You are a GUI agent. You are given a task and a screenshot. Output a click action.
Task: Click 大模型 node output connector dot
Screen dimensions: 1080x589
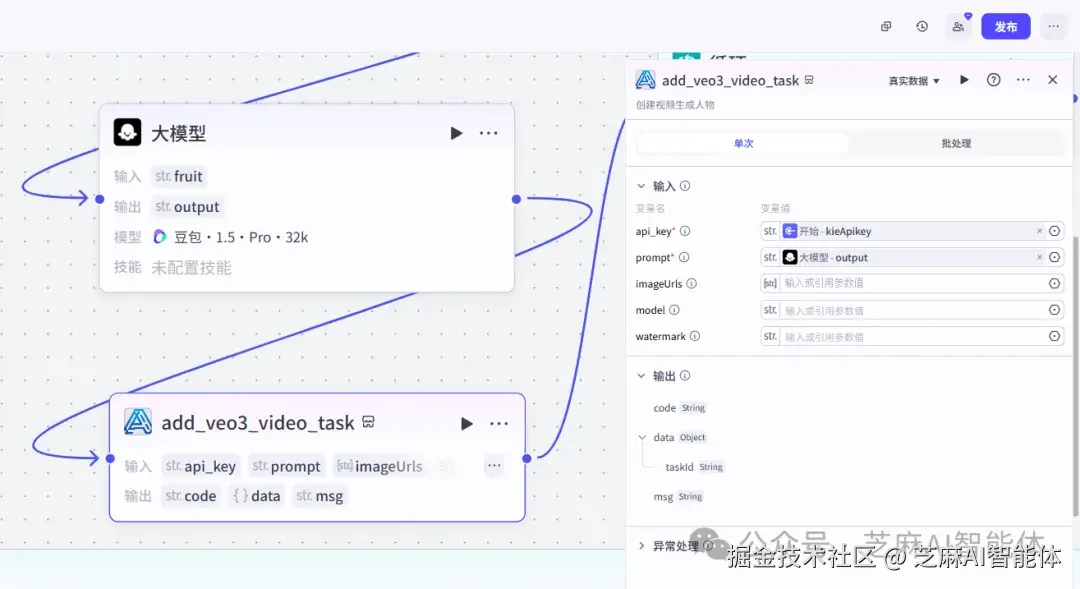point(517,199)
